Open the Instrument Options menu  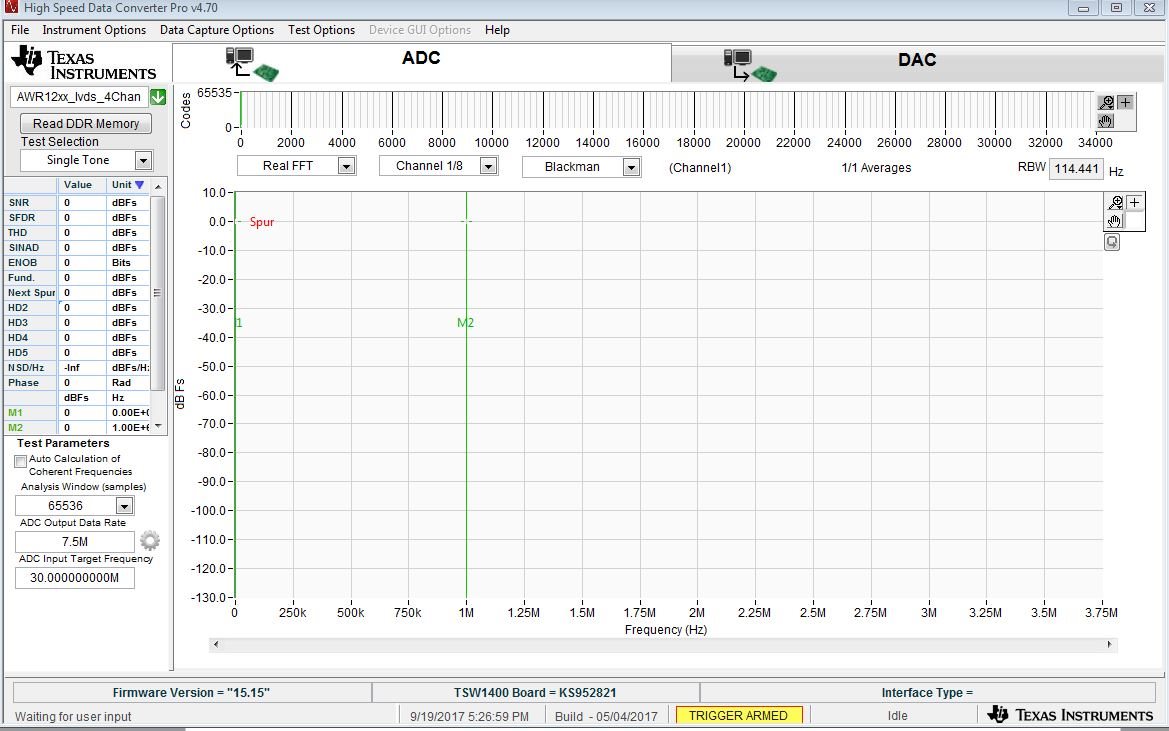94,30
